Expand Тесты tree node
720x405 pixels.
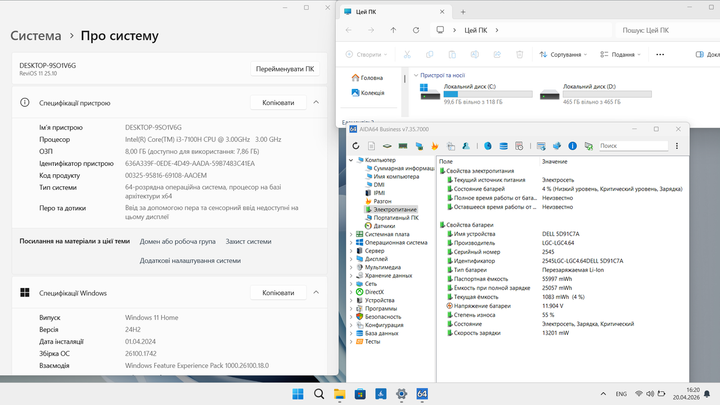(x=351, y=342)
